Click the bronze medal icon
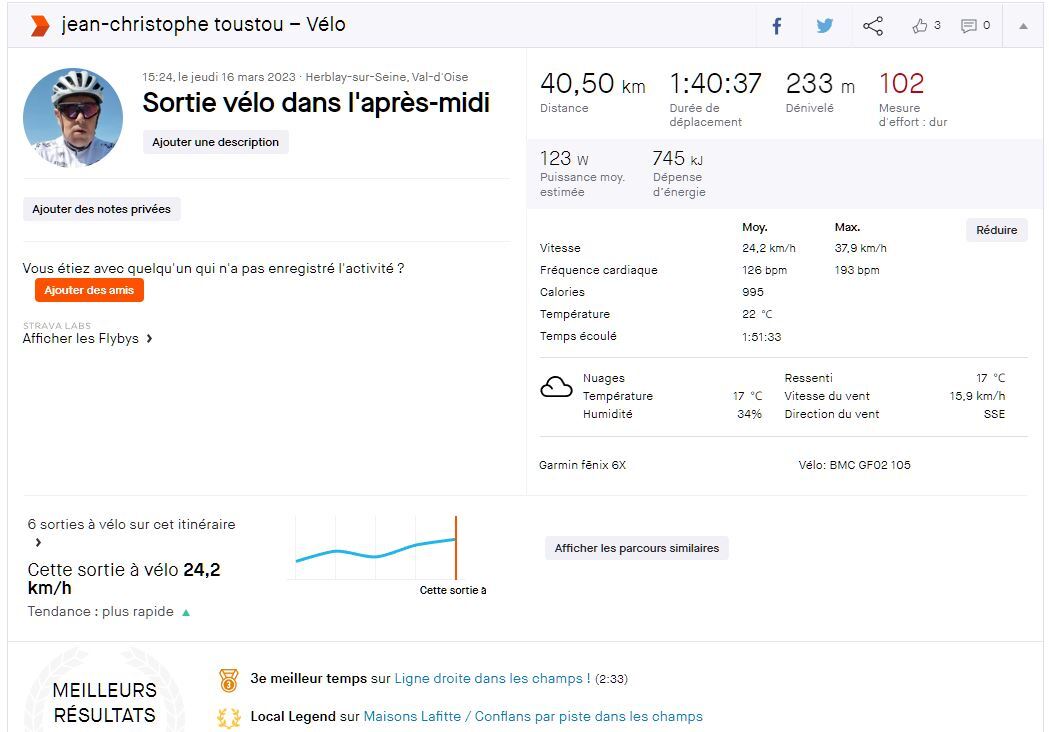 pyautogui.click(x=229, y=680)
